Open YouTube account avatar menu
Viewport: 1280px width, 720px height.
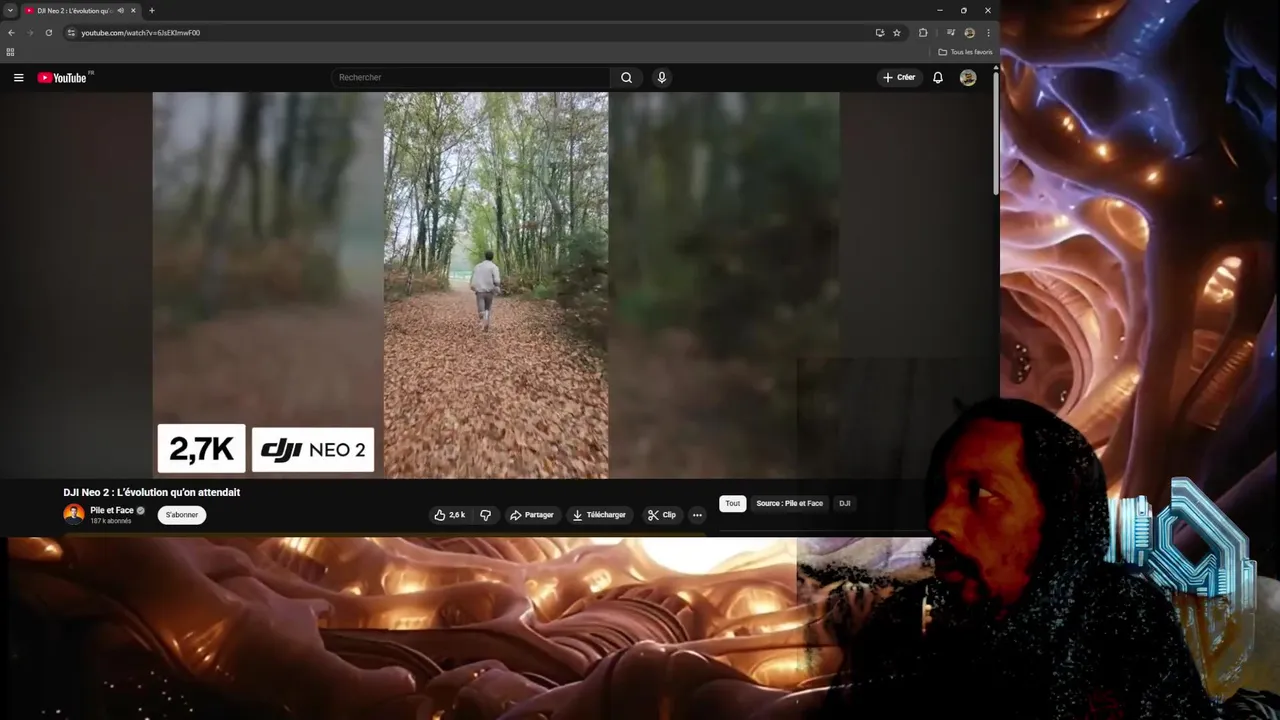pyautogui.click(x=968, y=78)
